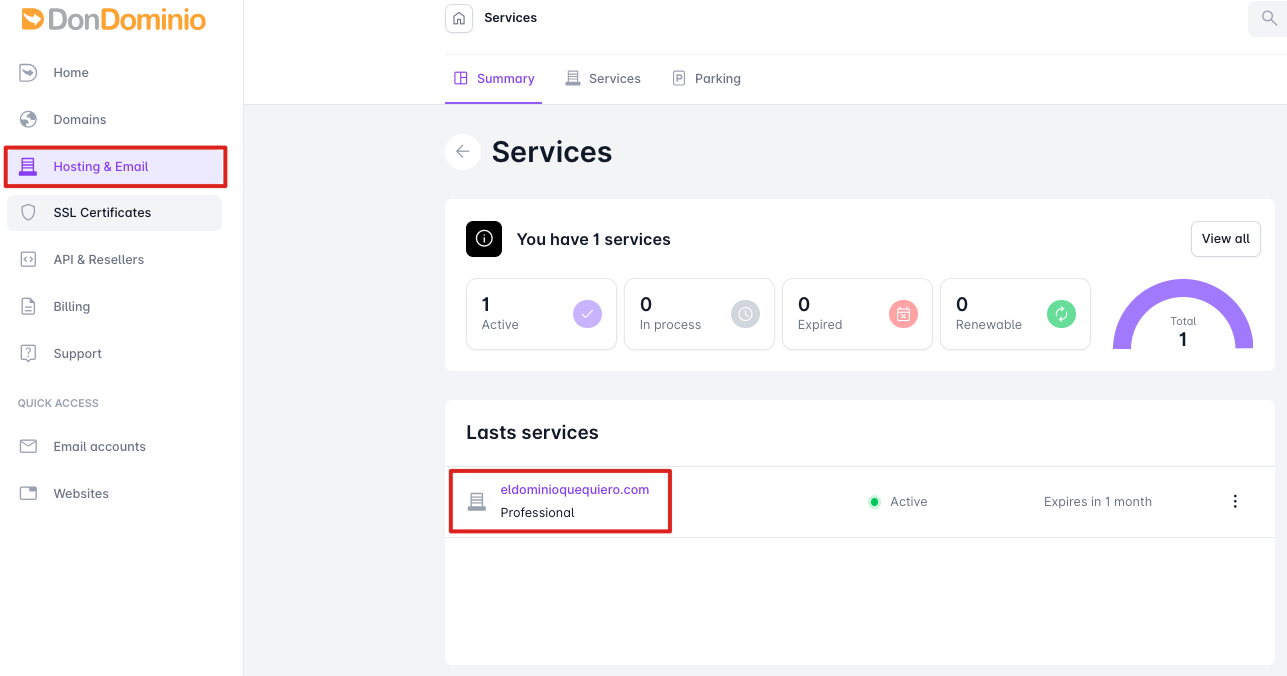Click the home icon in the breadcrumb
1287x676 pixels.
click(x=459, y=18)
